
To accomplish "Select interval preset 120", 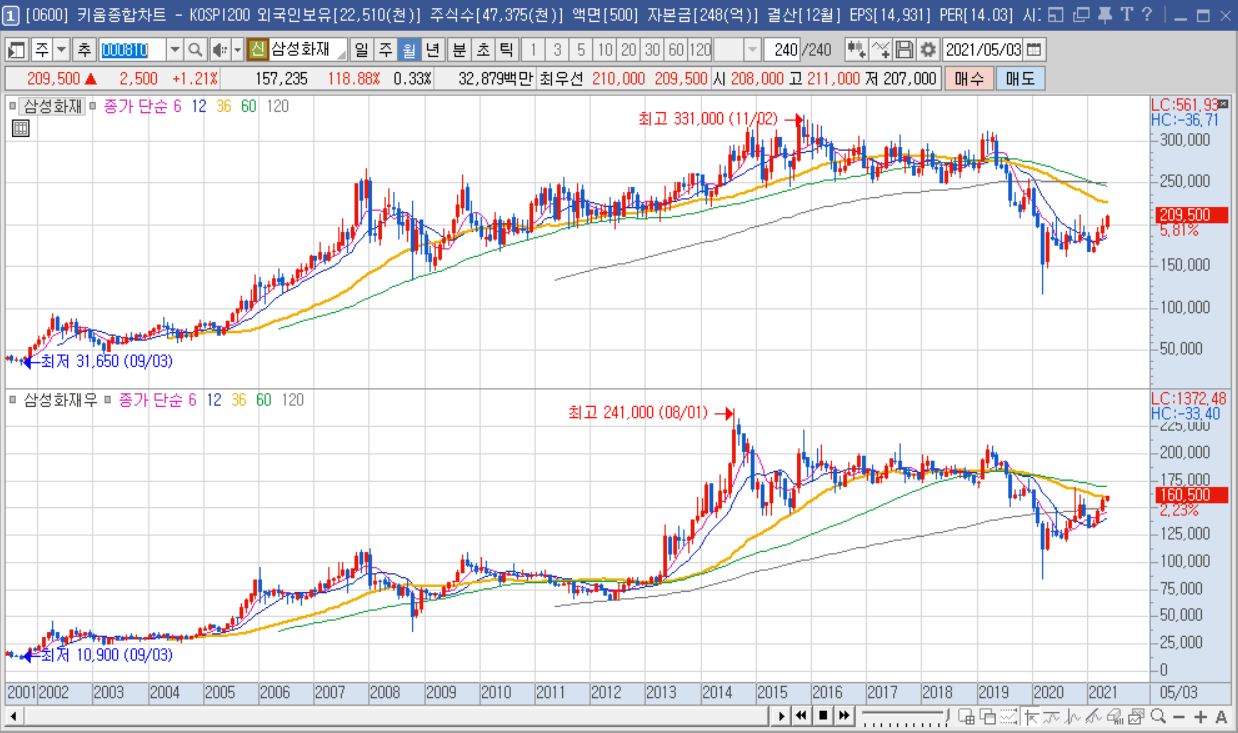I will (700, 50).
